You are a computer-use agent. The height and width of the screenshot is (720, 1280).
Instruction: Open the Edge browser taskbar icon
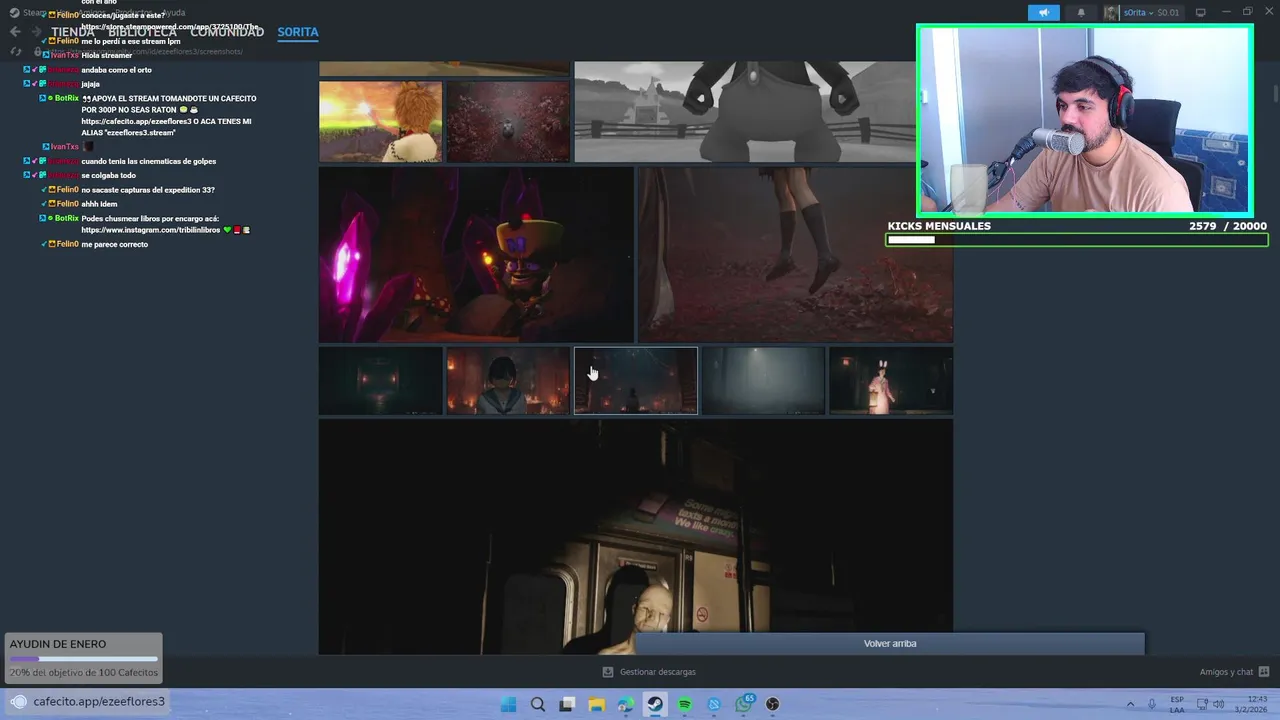[626, 704]
